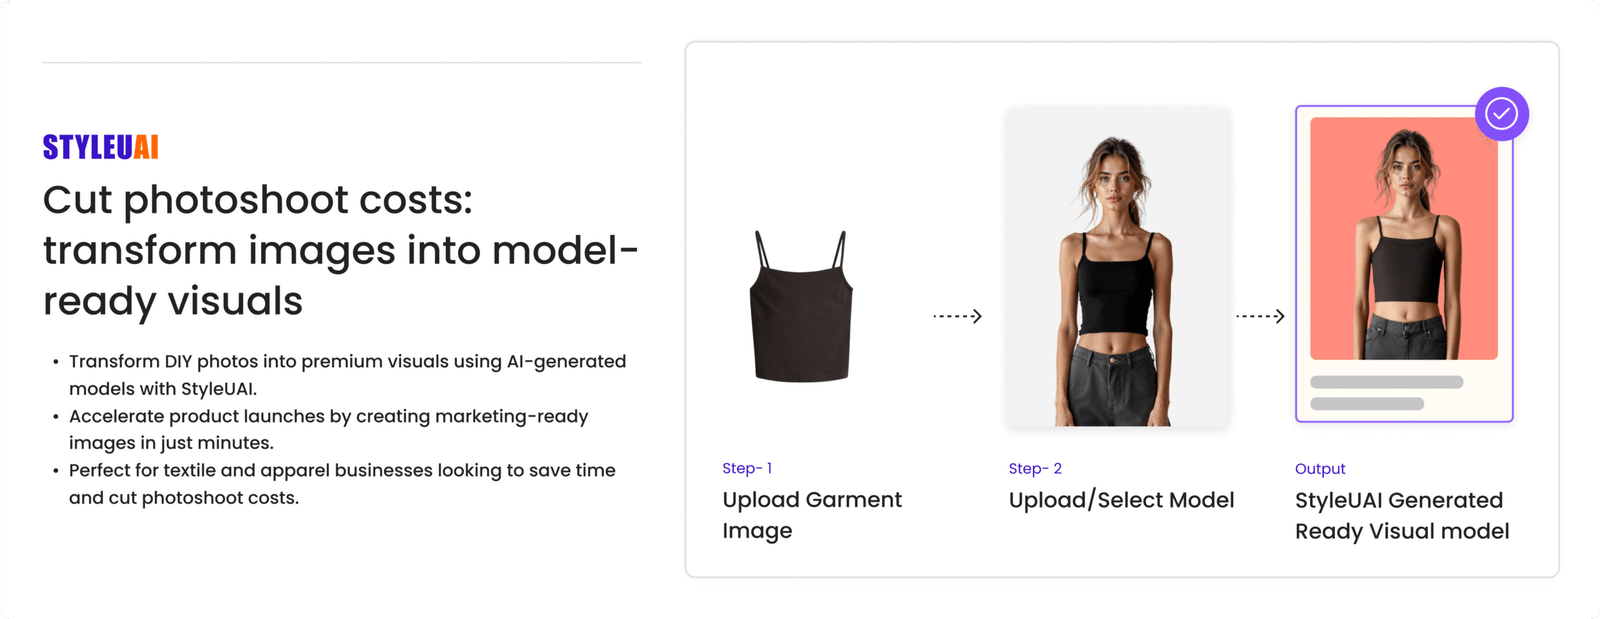Click the Output label
1600x619 pixels.
[x=1320, y=469]
